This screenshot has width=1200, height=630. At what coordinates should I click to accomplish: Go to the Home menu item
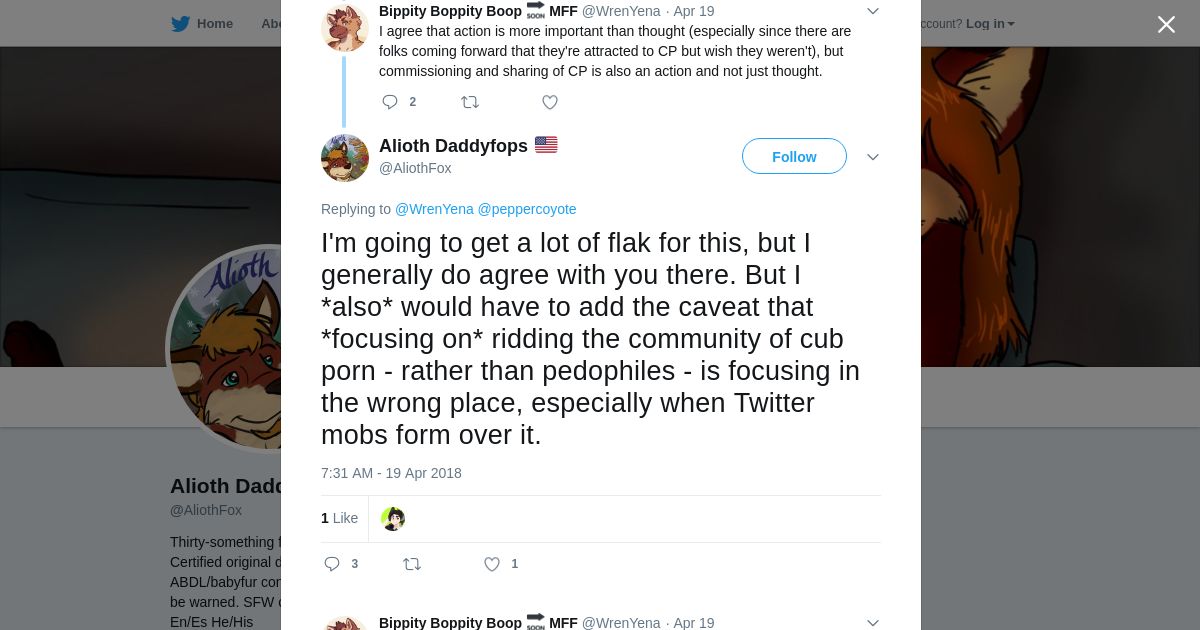pyautogui.click(x=214, y=24)
